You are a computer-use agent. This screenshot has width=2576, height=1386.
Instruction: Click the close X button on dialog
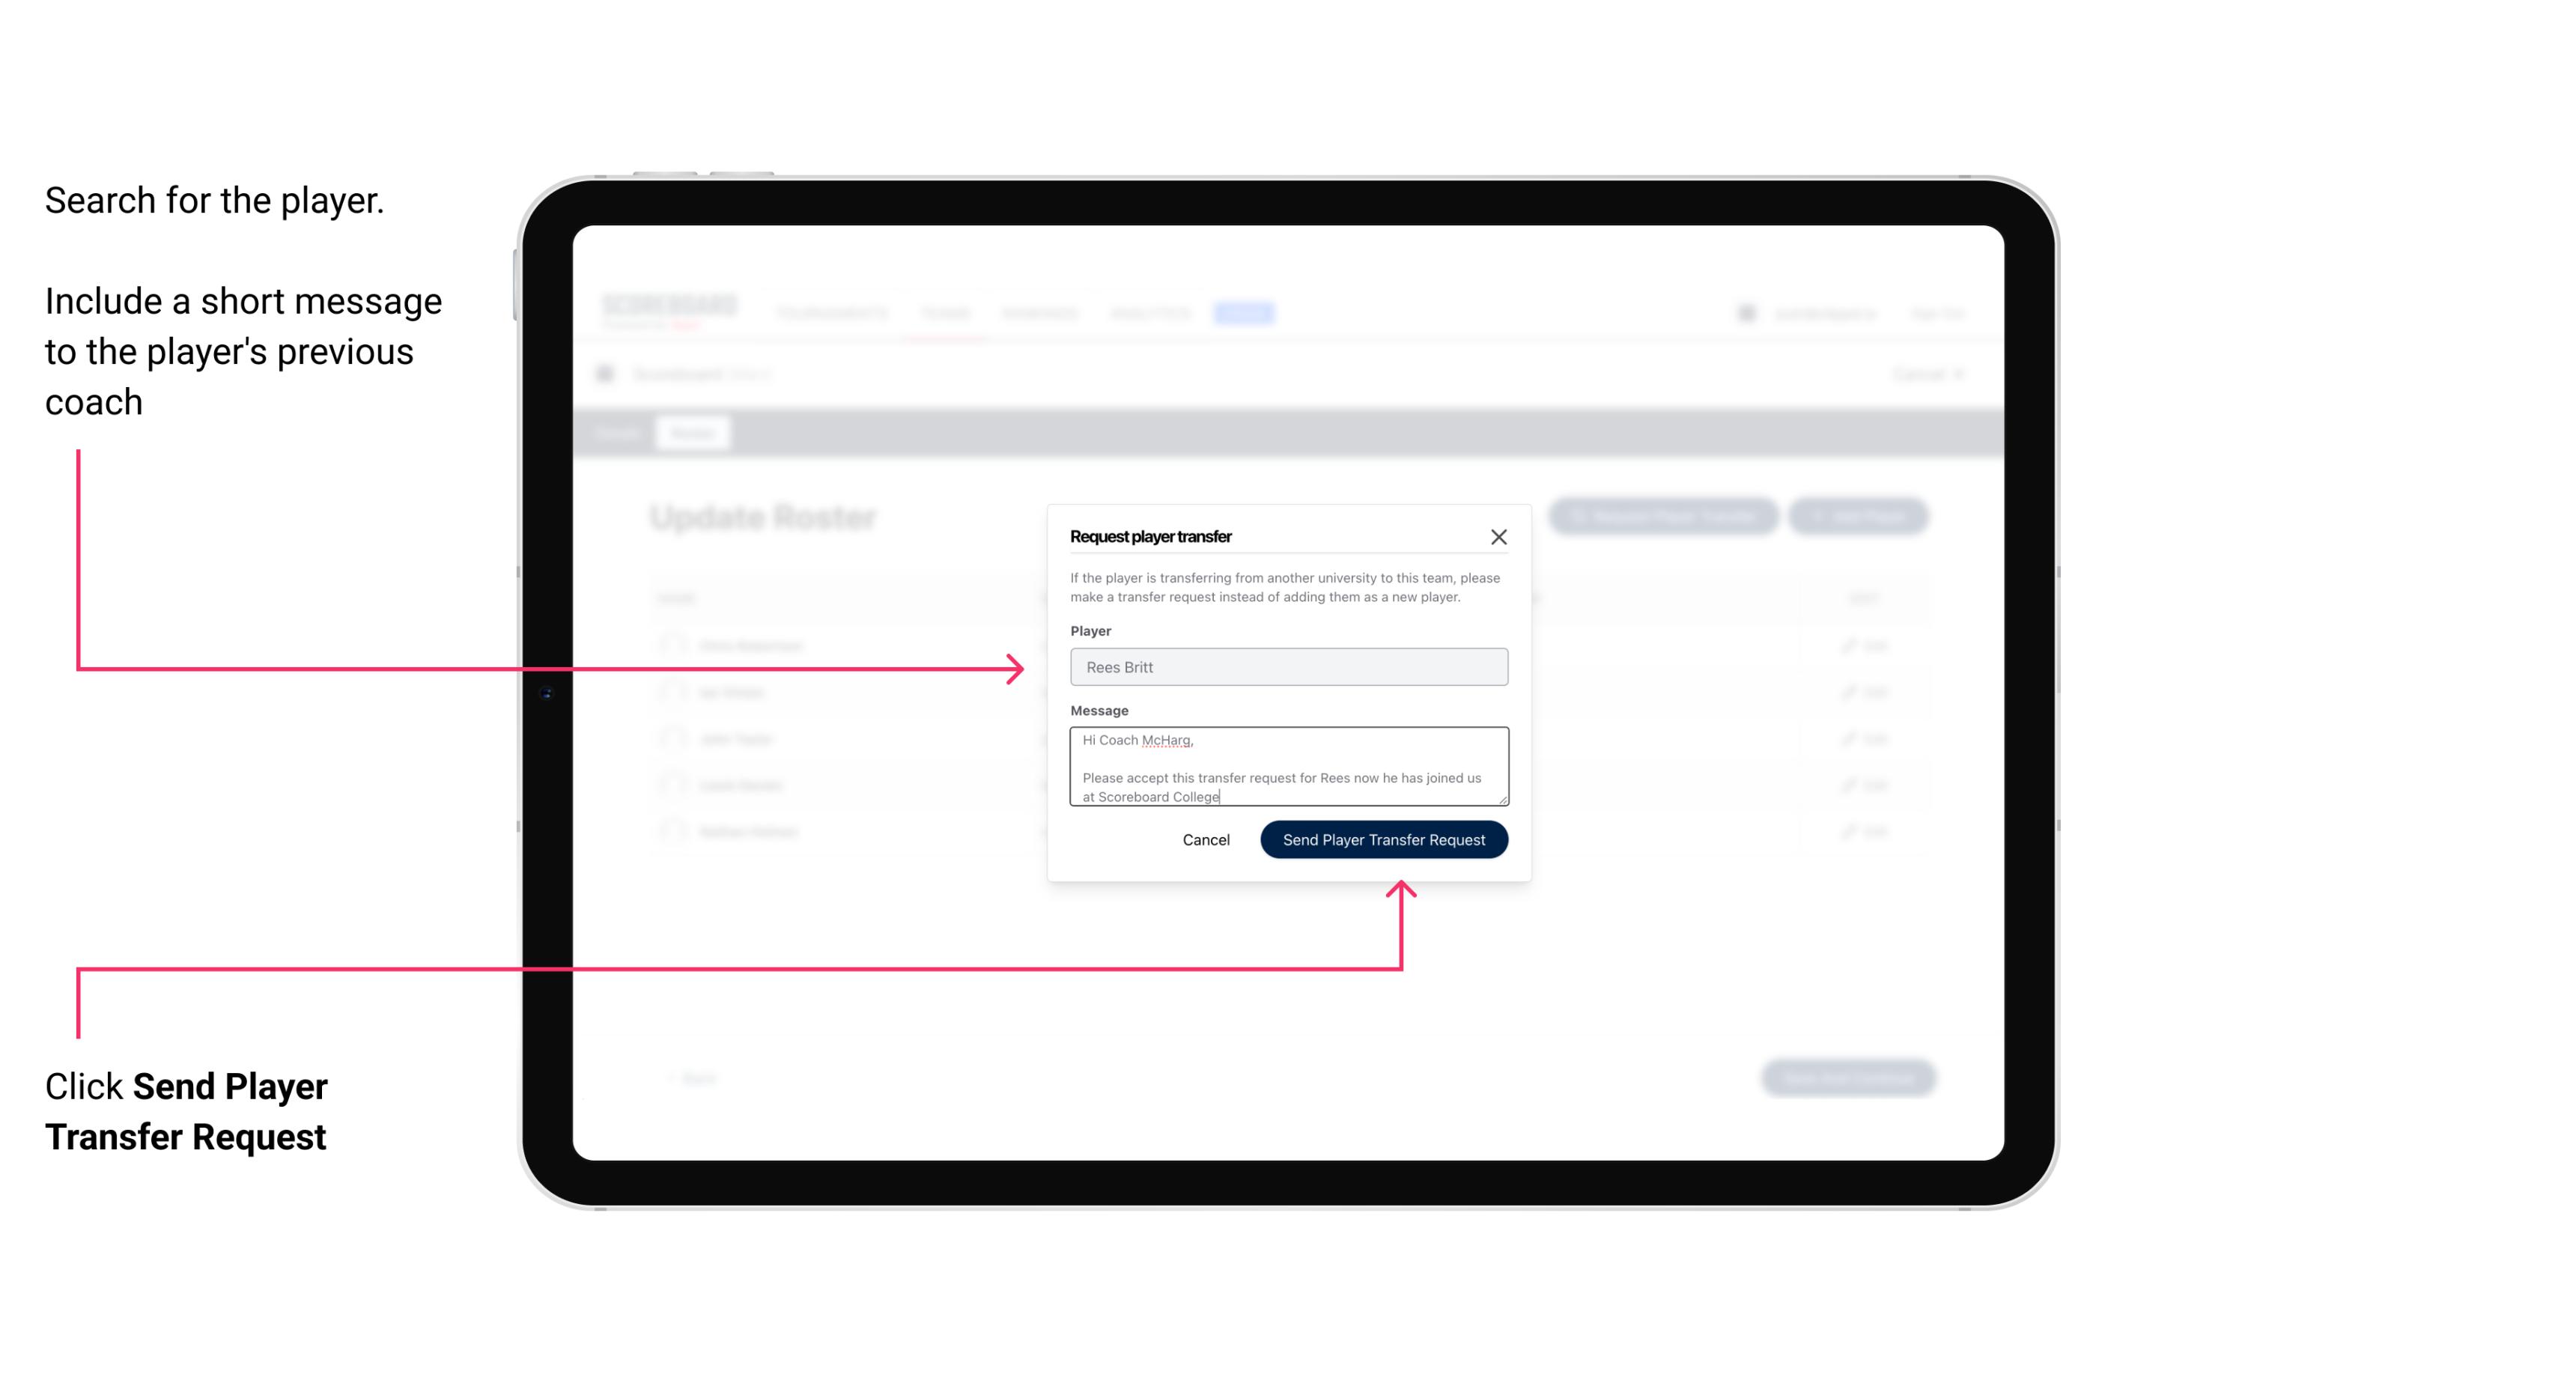click(1499, 536)
